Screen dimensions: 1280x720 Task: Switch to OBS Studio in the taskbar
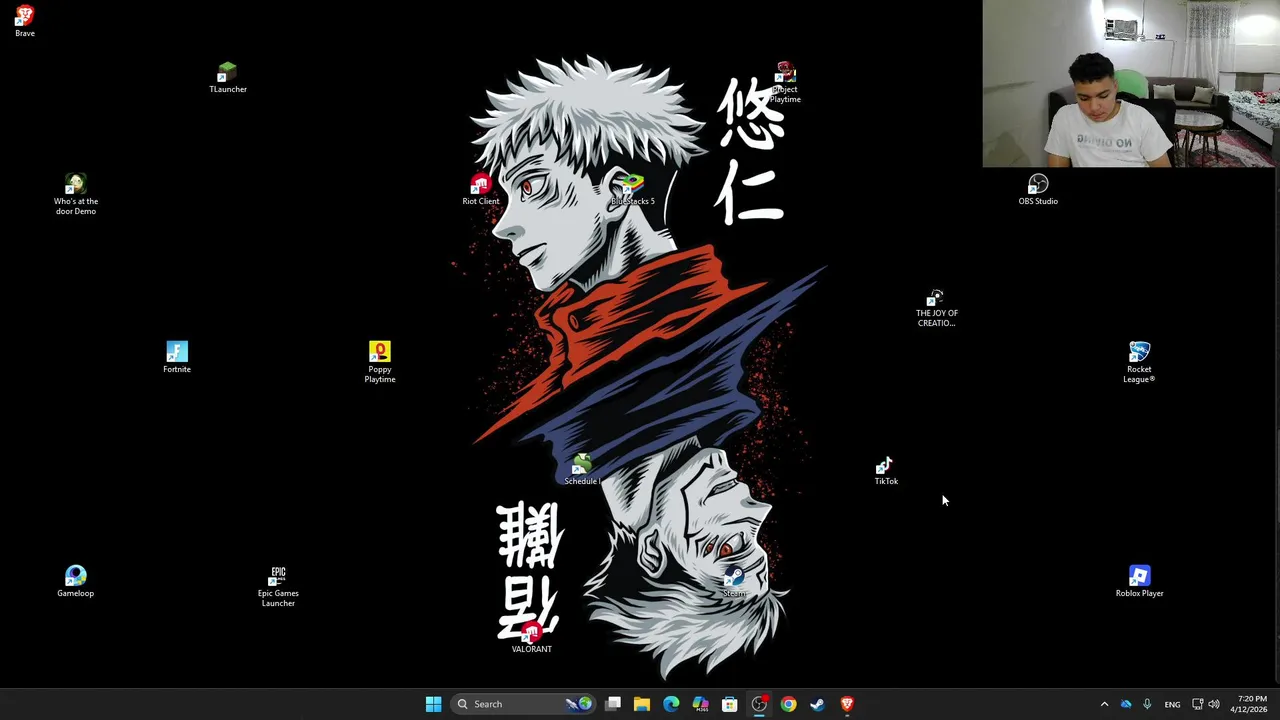759,704
